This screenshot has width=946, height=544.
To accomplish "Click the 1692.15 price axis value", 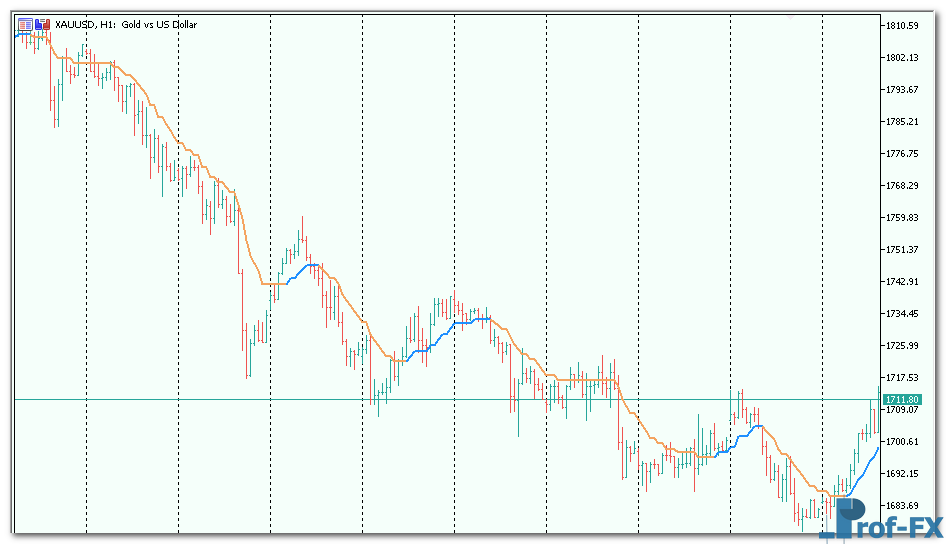I will tap(902, 474).
